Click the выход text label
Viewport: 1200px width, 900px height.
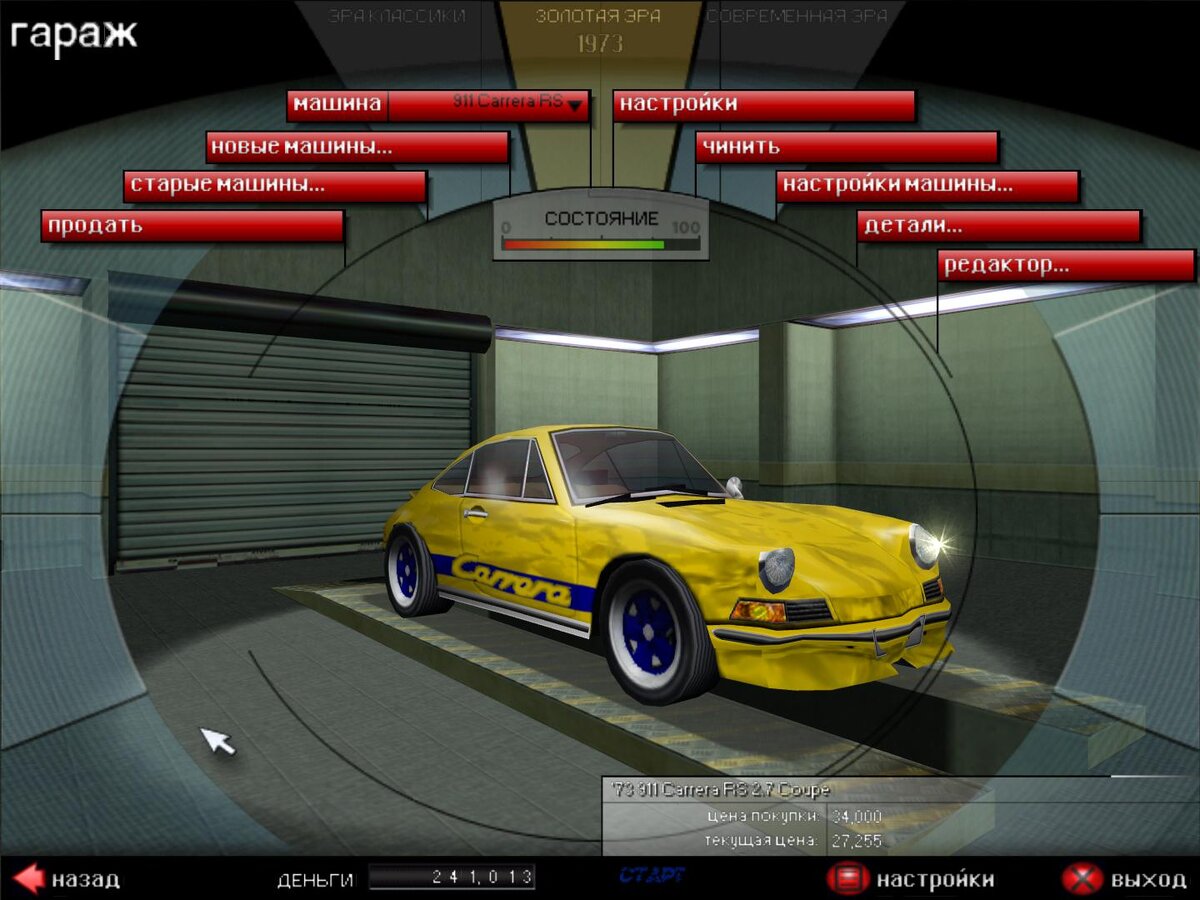(x=1149, y=880)
